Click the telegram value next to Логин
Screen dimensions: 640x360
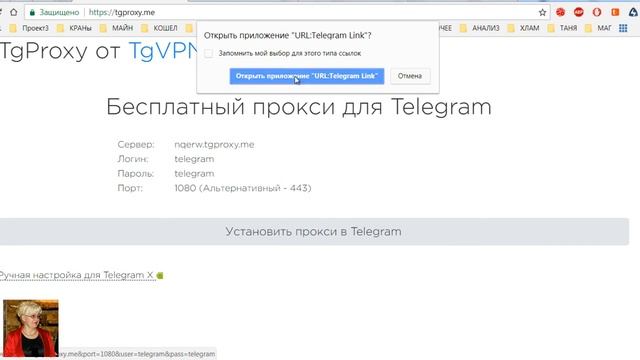pos(194,159)
